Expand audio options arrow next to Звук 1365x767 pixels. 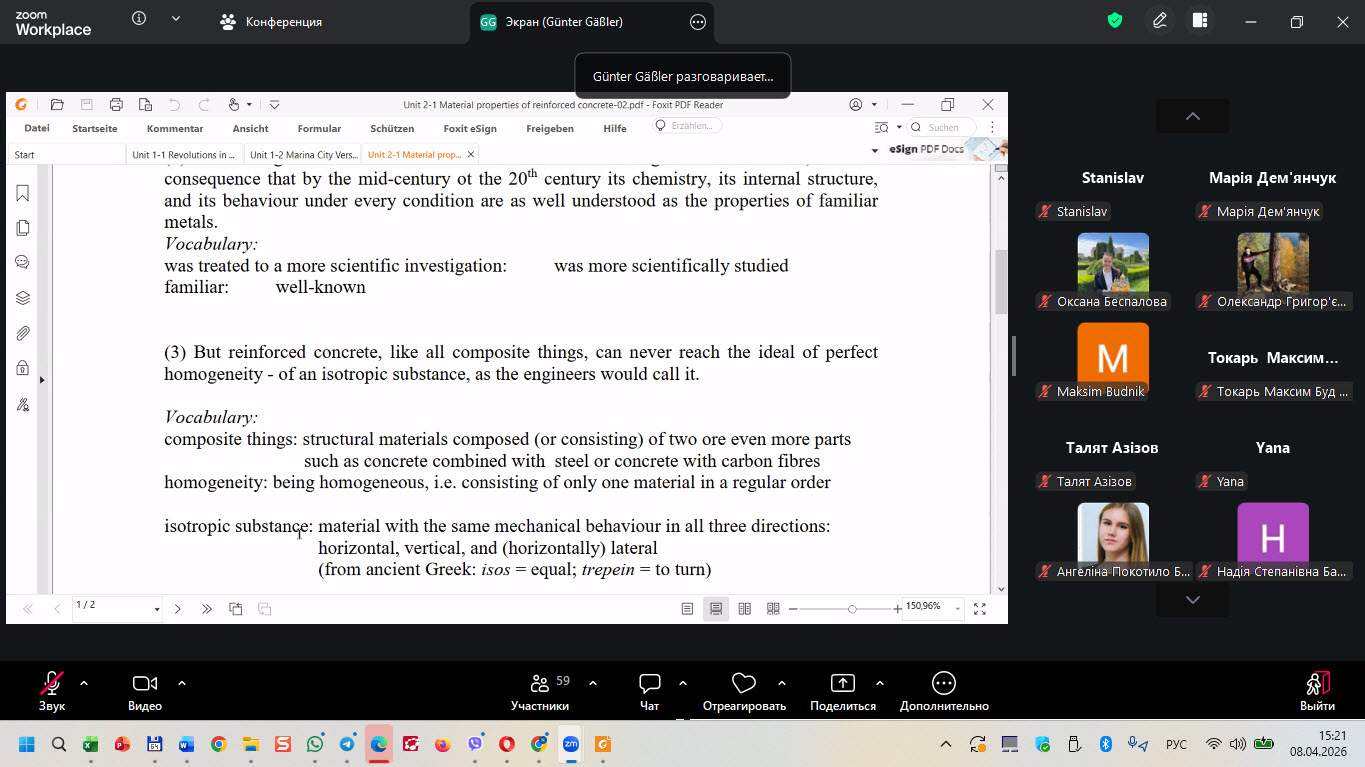[84, 683]
